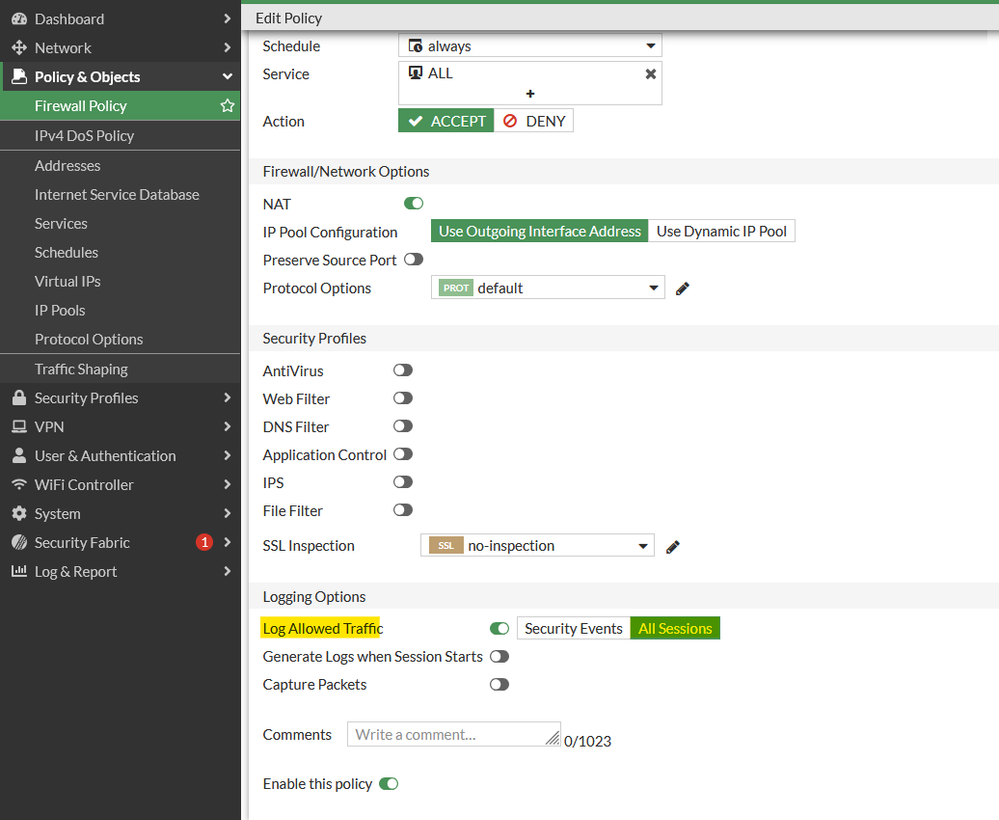999x820 pixels.
Task: Set Action to ACCEPT
Action: point(446,120)
